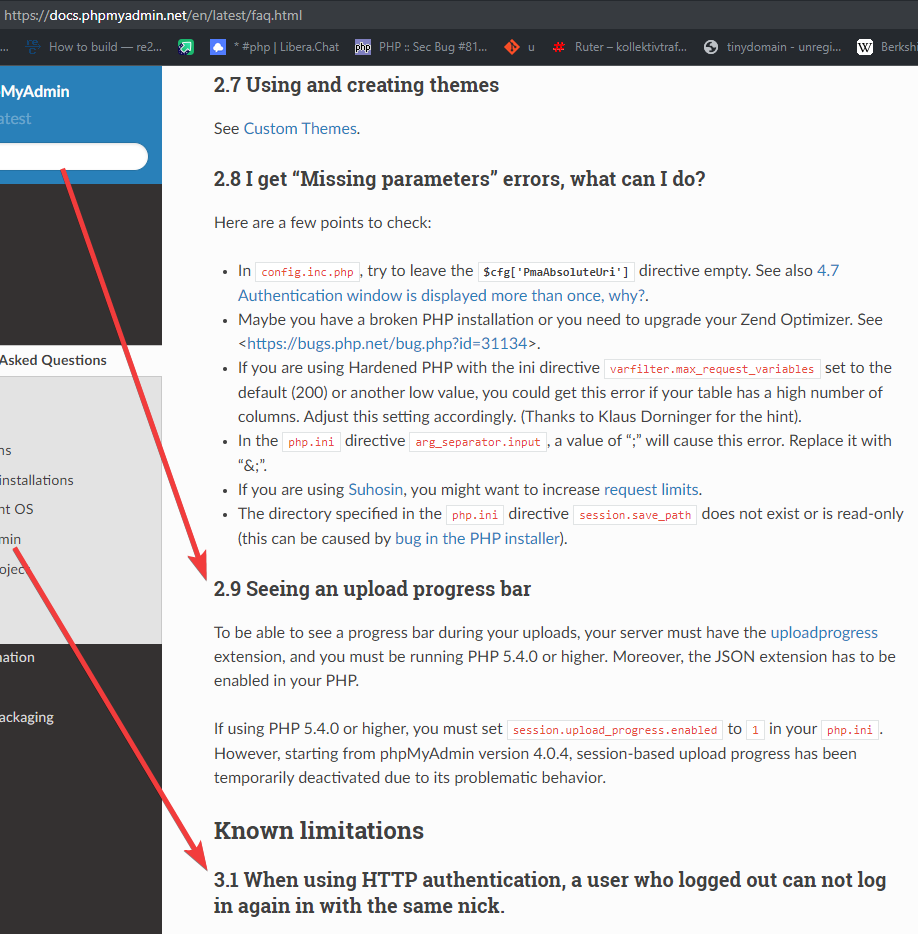Click the sidebar search input field

[x=70, y=156]
